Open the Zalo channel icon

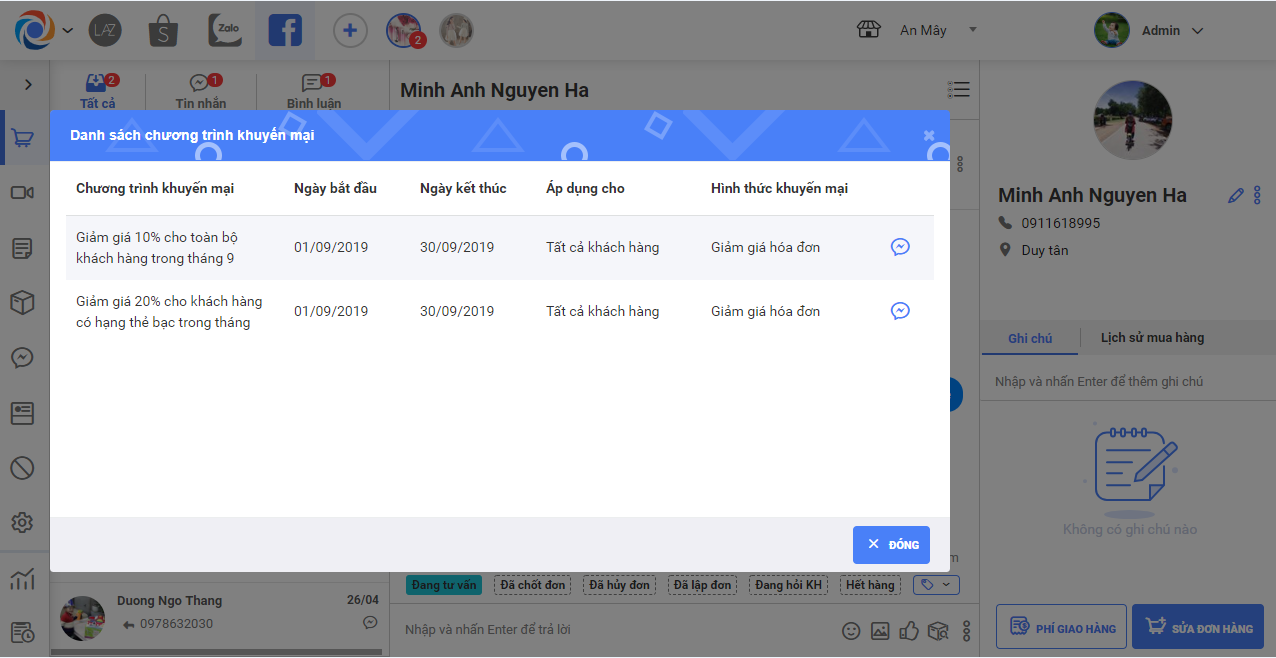(x=225, y=30)
